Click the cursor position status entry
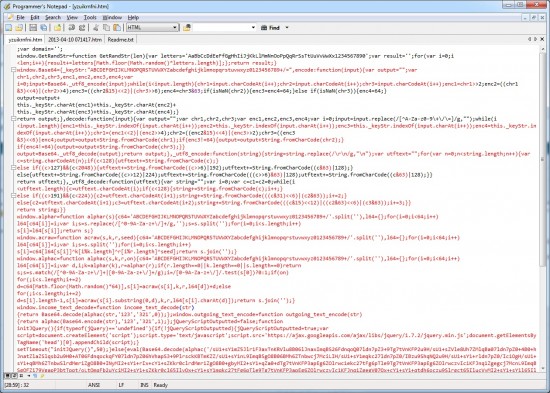Image resolution: width=550 pixels, height=393 pixels. tap(17, 385)
